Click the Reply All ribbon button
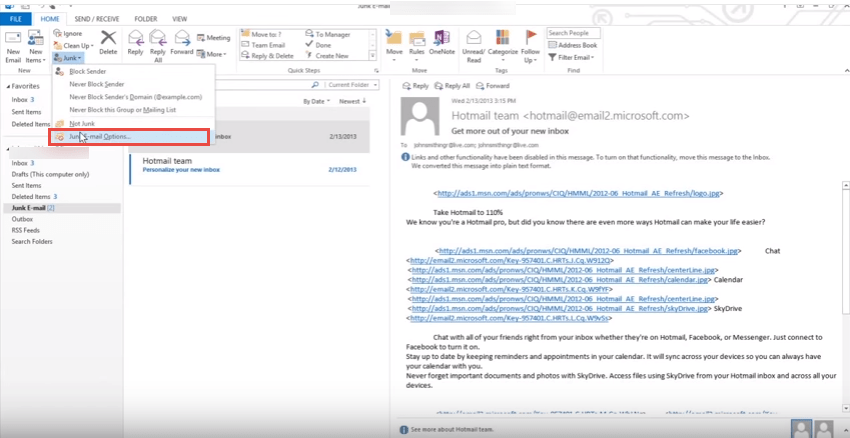The image size is (850, 438). (x=158, y=47)
